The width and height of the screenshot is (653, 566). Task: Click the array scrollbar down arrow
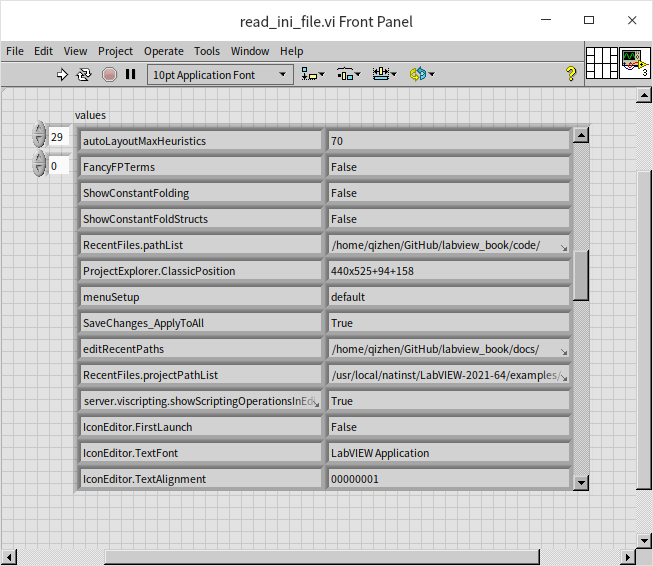point(581,483)
